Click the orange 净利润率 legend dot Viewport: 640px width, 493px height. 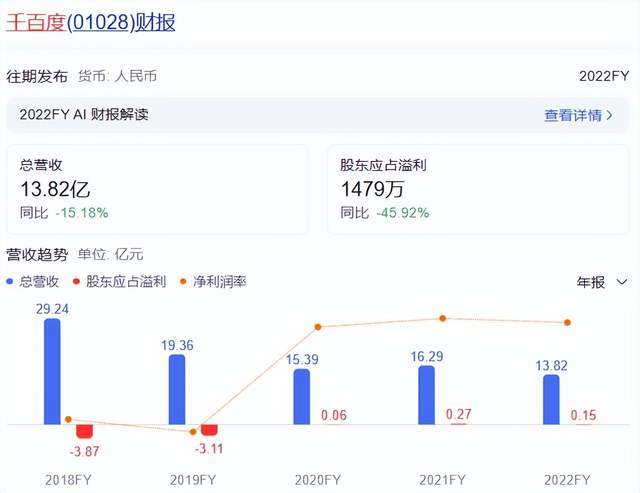tap(183, 282)
